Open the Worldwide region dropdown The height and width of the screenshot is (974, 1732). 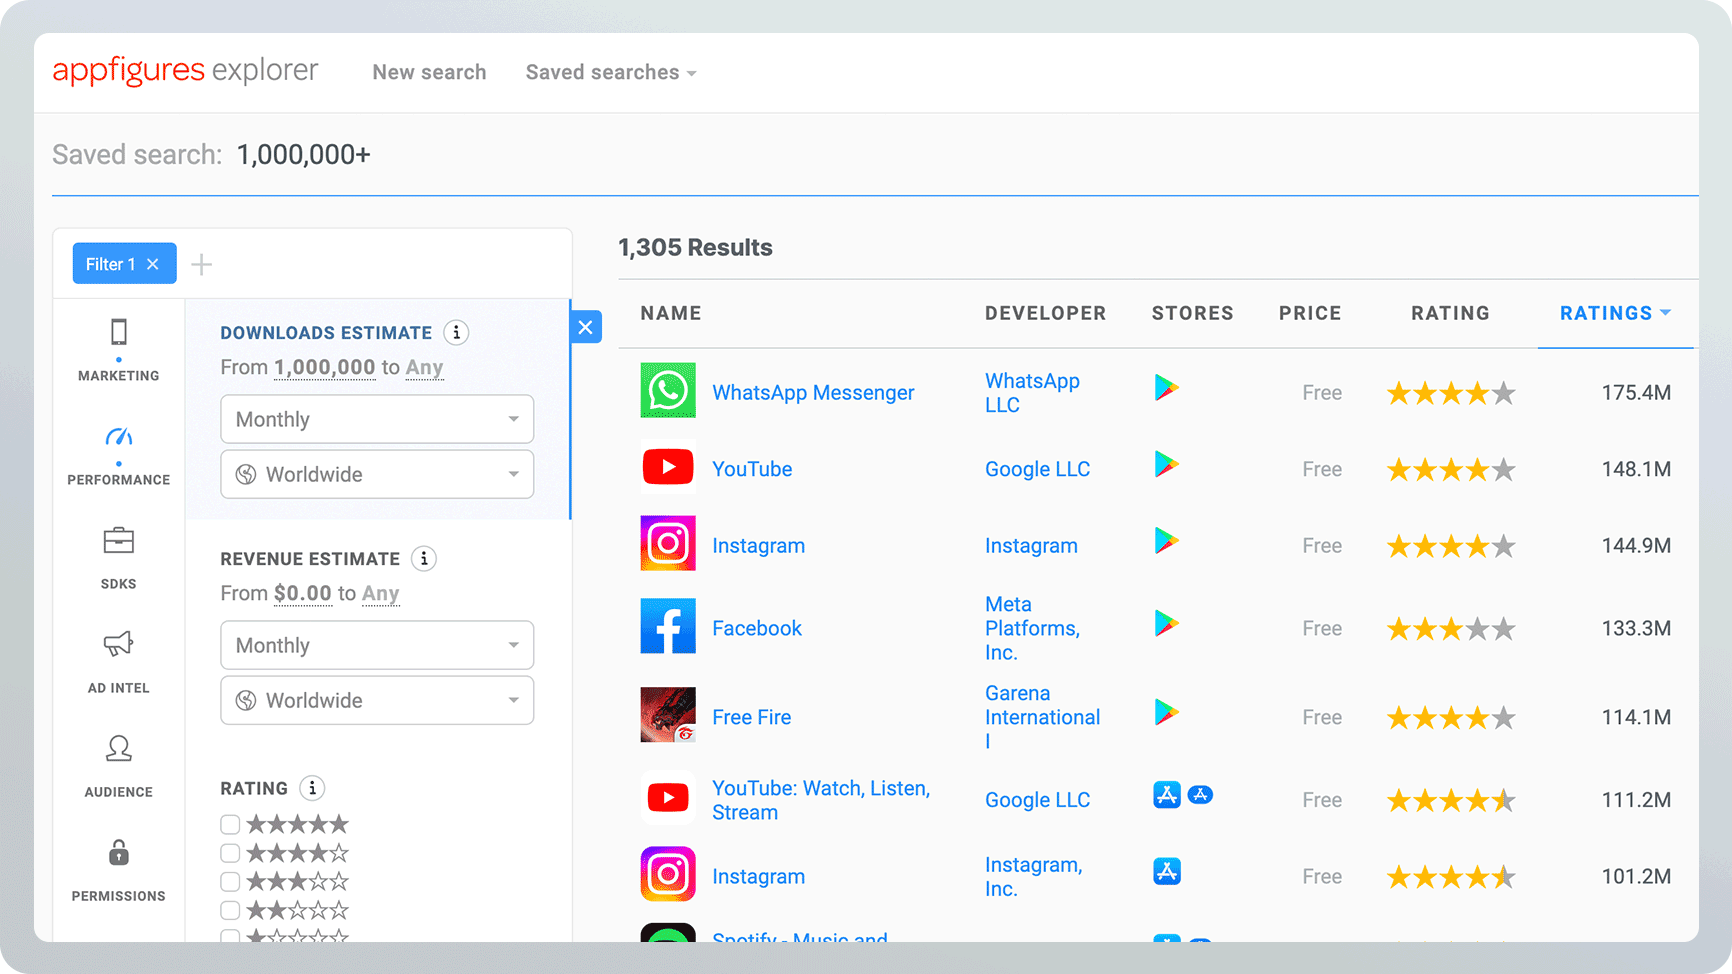coord(377,474)
